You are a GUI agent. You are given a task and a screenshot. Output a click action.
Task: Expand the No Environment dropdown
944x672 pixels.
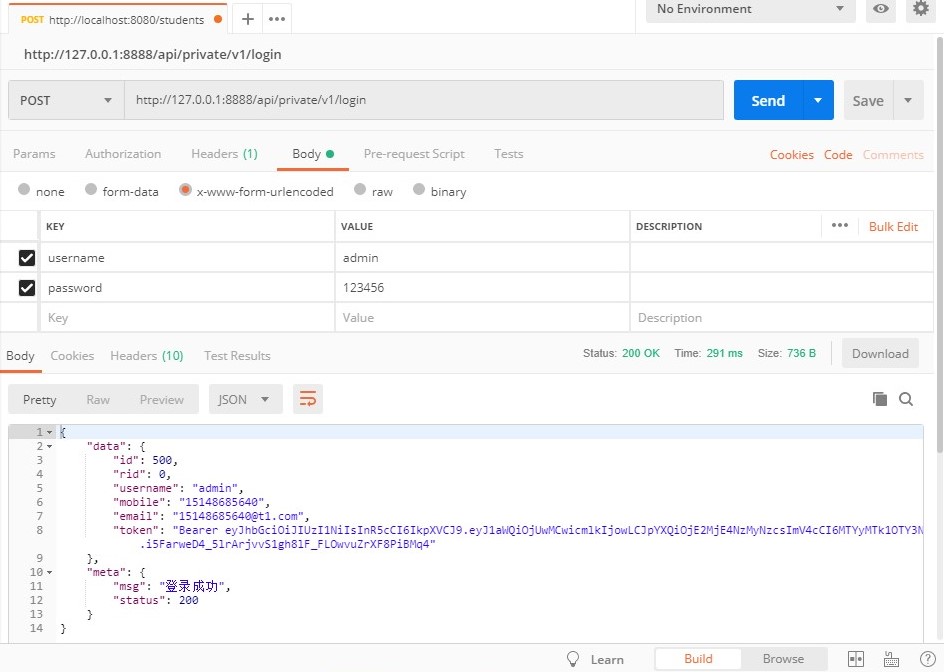(x=750, y=9)
